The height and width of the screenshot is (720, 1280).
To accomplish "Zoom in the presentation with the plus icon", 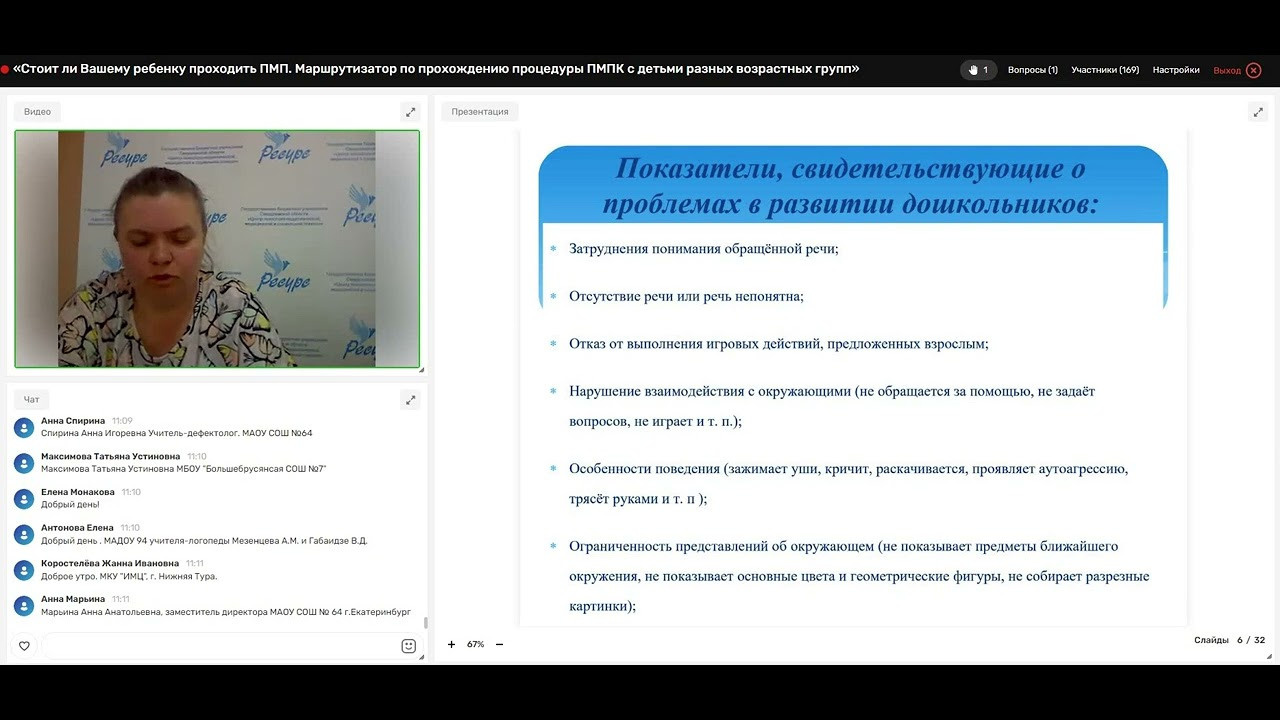I will [x=451, y=644].
